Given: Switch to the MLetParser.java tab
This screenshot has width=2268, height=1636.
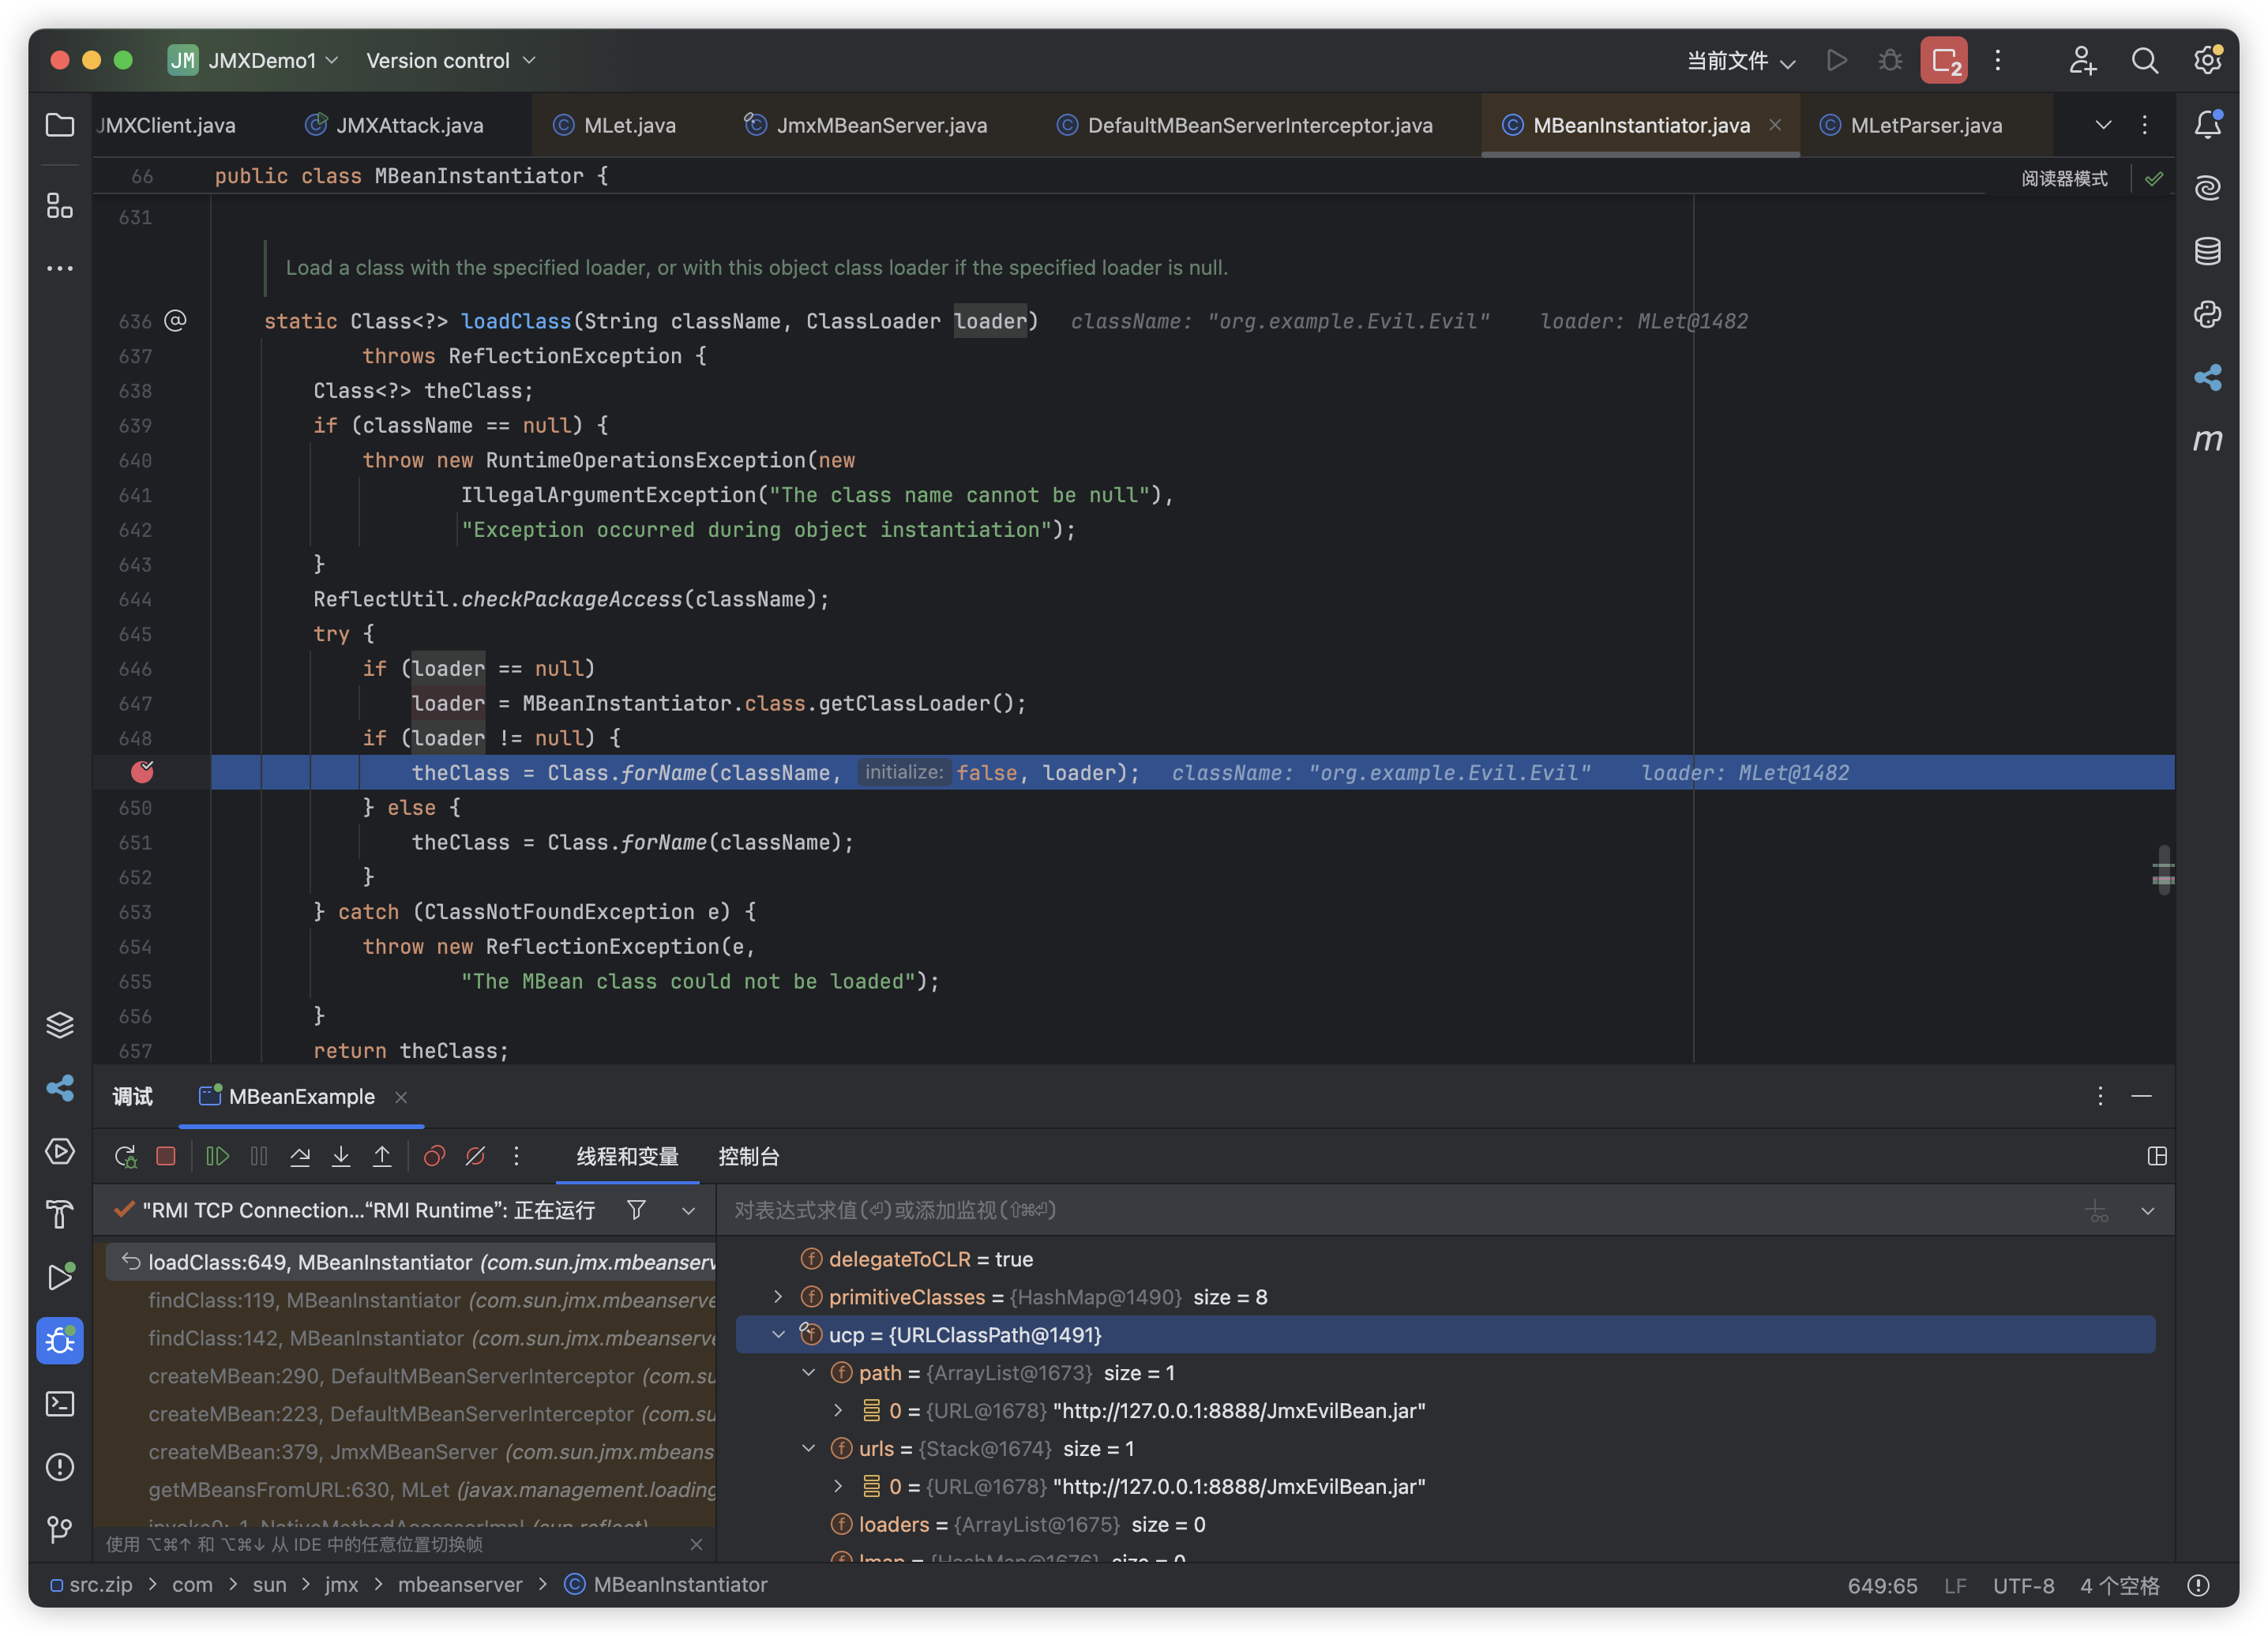Looking at the screenshot, I should tap(1911, 125).
